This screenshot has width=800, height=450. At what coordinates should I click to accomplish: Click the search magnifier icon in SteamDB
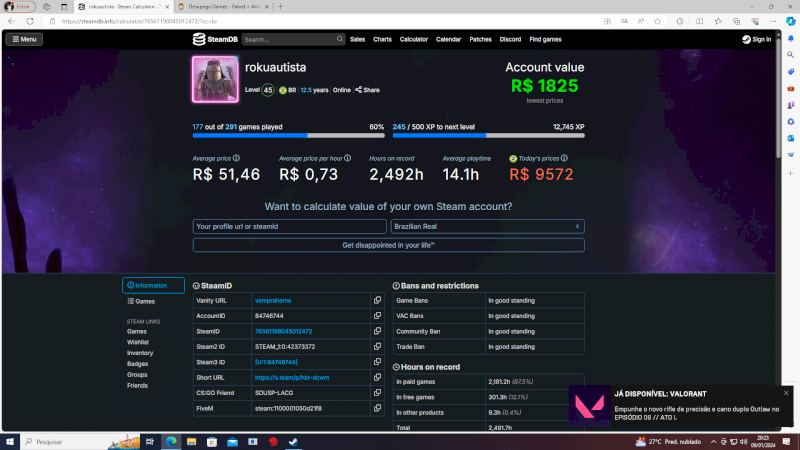pyautogui.click(x=339, y=39)
